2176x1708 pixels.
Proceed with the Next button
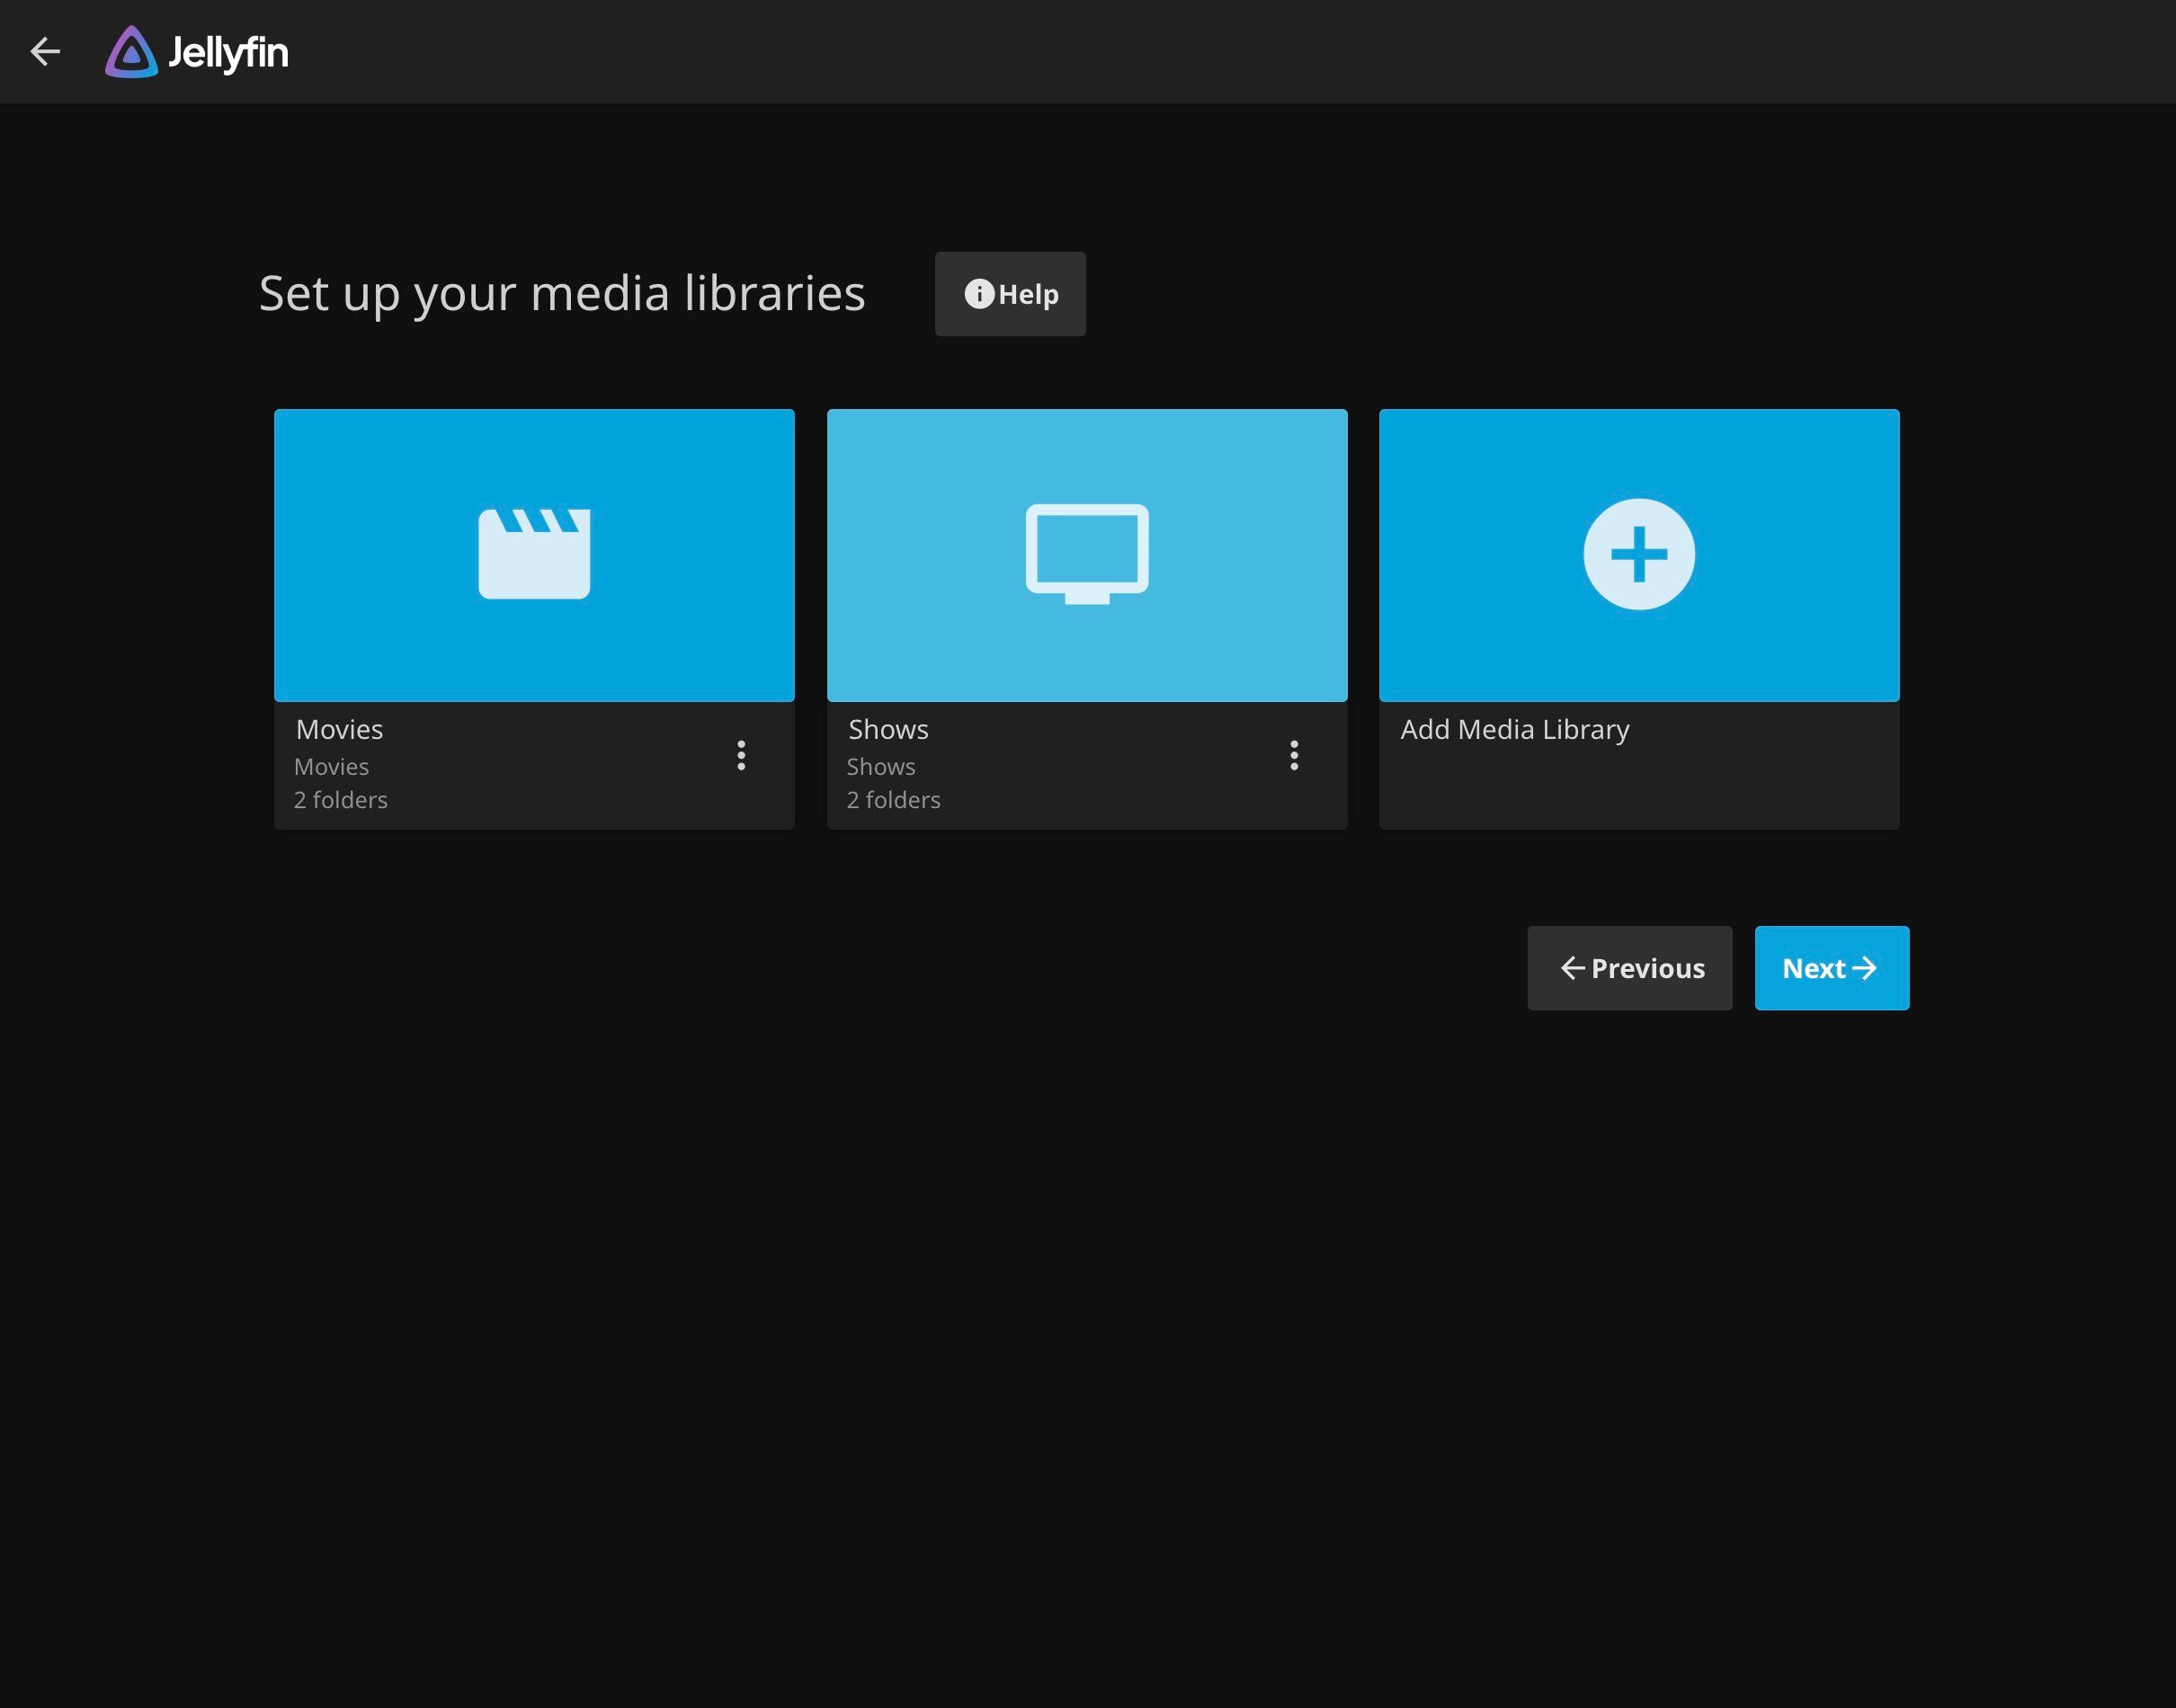click(x=1831, y=968)
